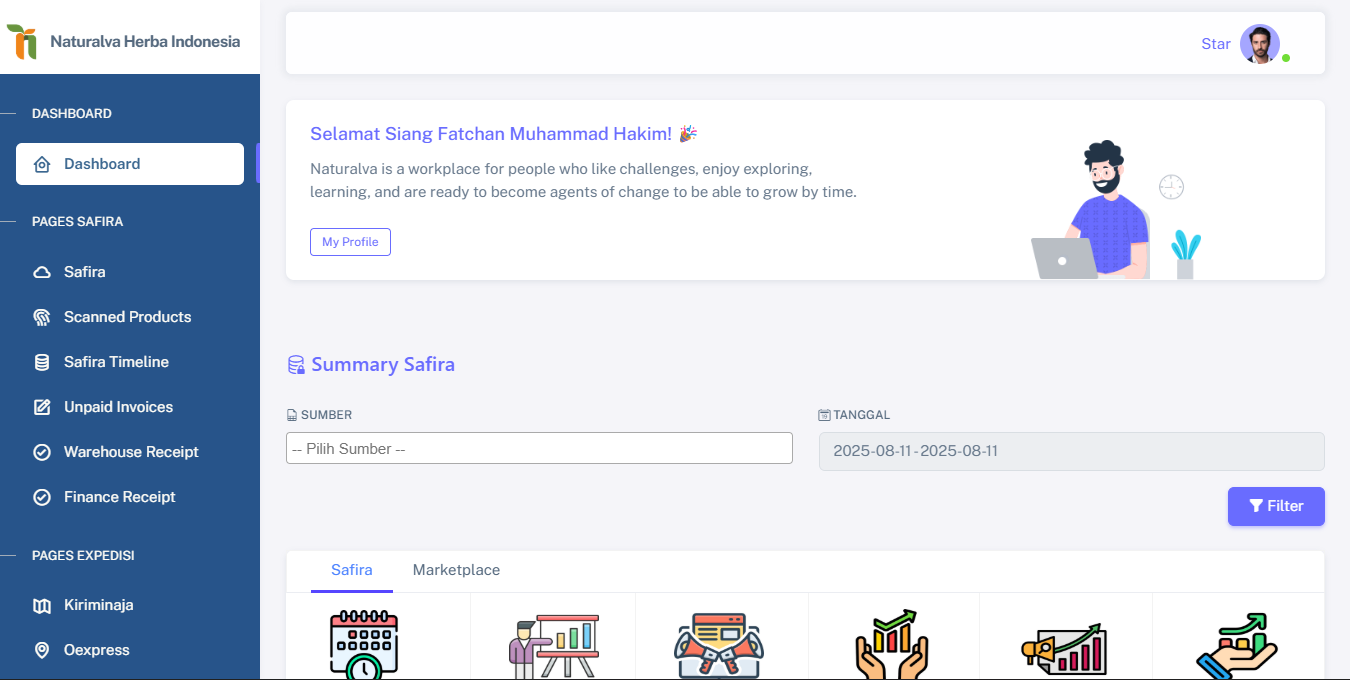Click the megaphone with rising chart icon

coord(1062,650)
